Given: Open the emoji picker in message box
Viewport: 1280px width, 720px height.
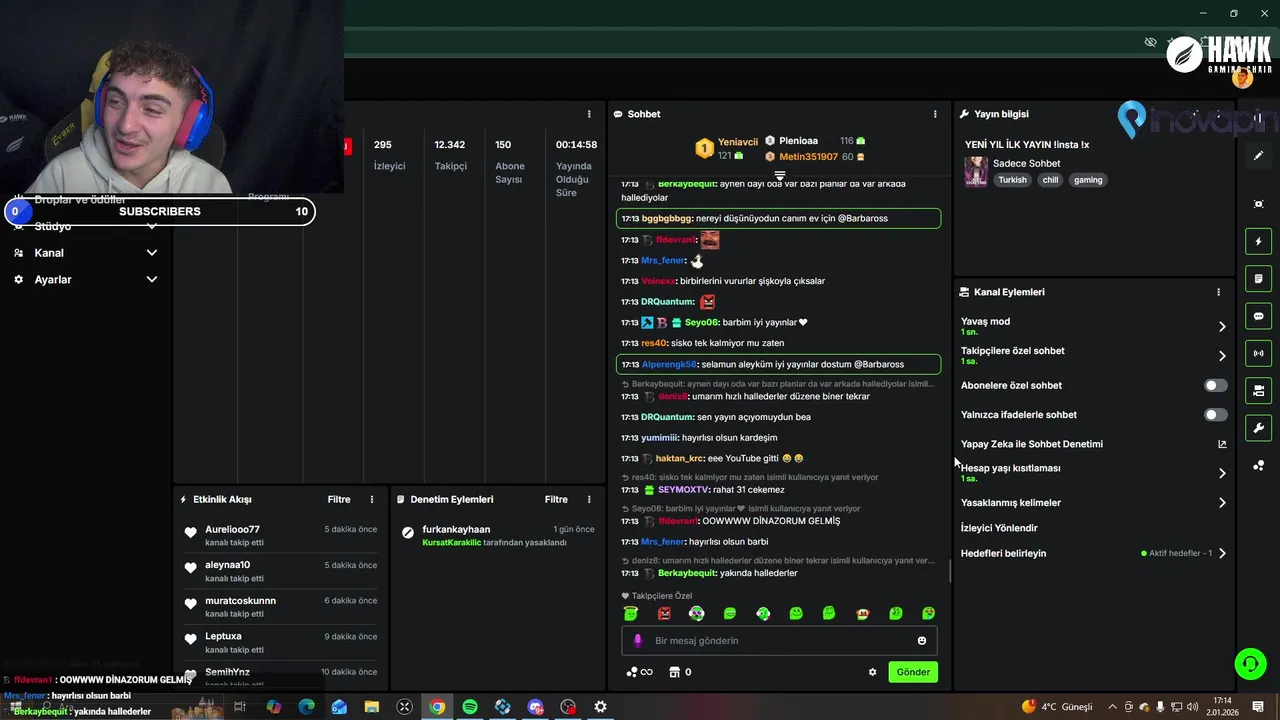Looking at the screenshot, I should pos(922,641).
